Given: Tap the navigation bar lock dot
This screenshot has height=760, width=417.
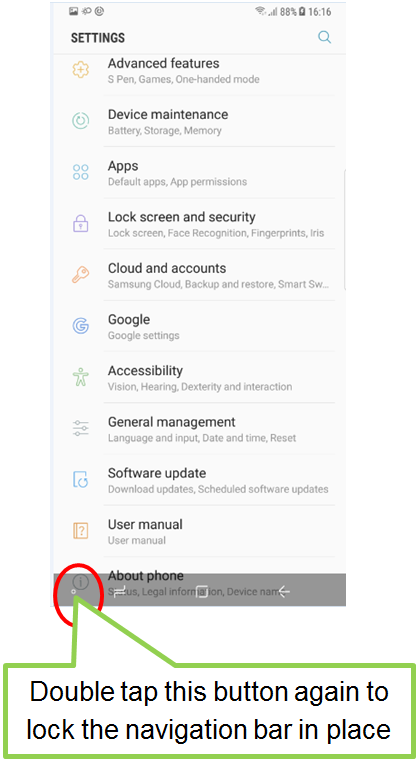Looking at the screenshot, I should 73,591.
